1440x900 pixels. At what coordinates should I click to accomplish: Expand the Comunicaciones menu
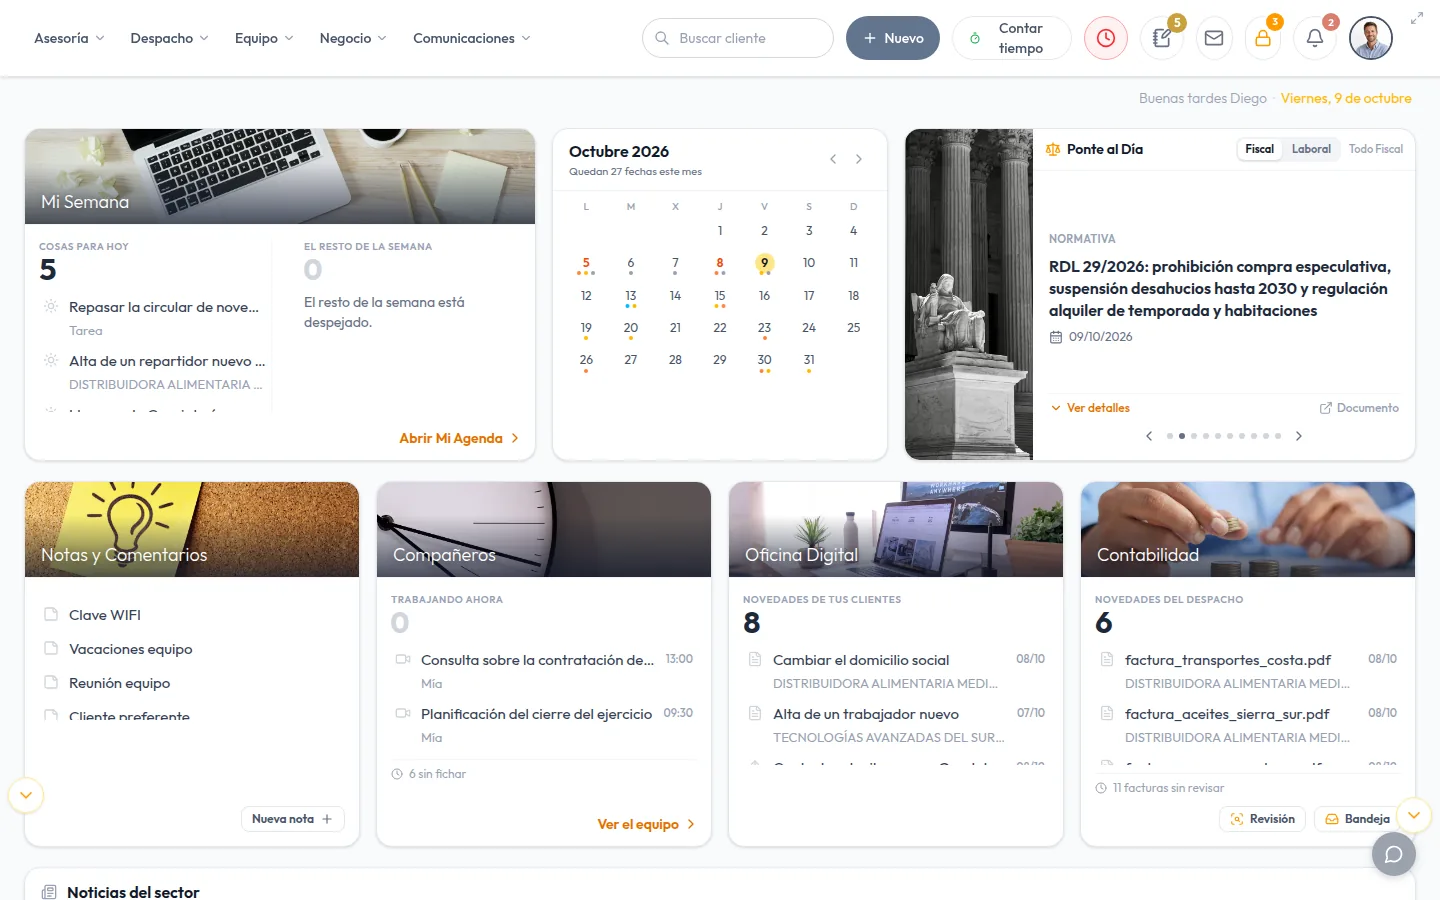pyautogui.click(x=472, y=38)
